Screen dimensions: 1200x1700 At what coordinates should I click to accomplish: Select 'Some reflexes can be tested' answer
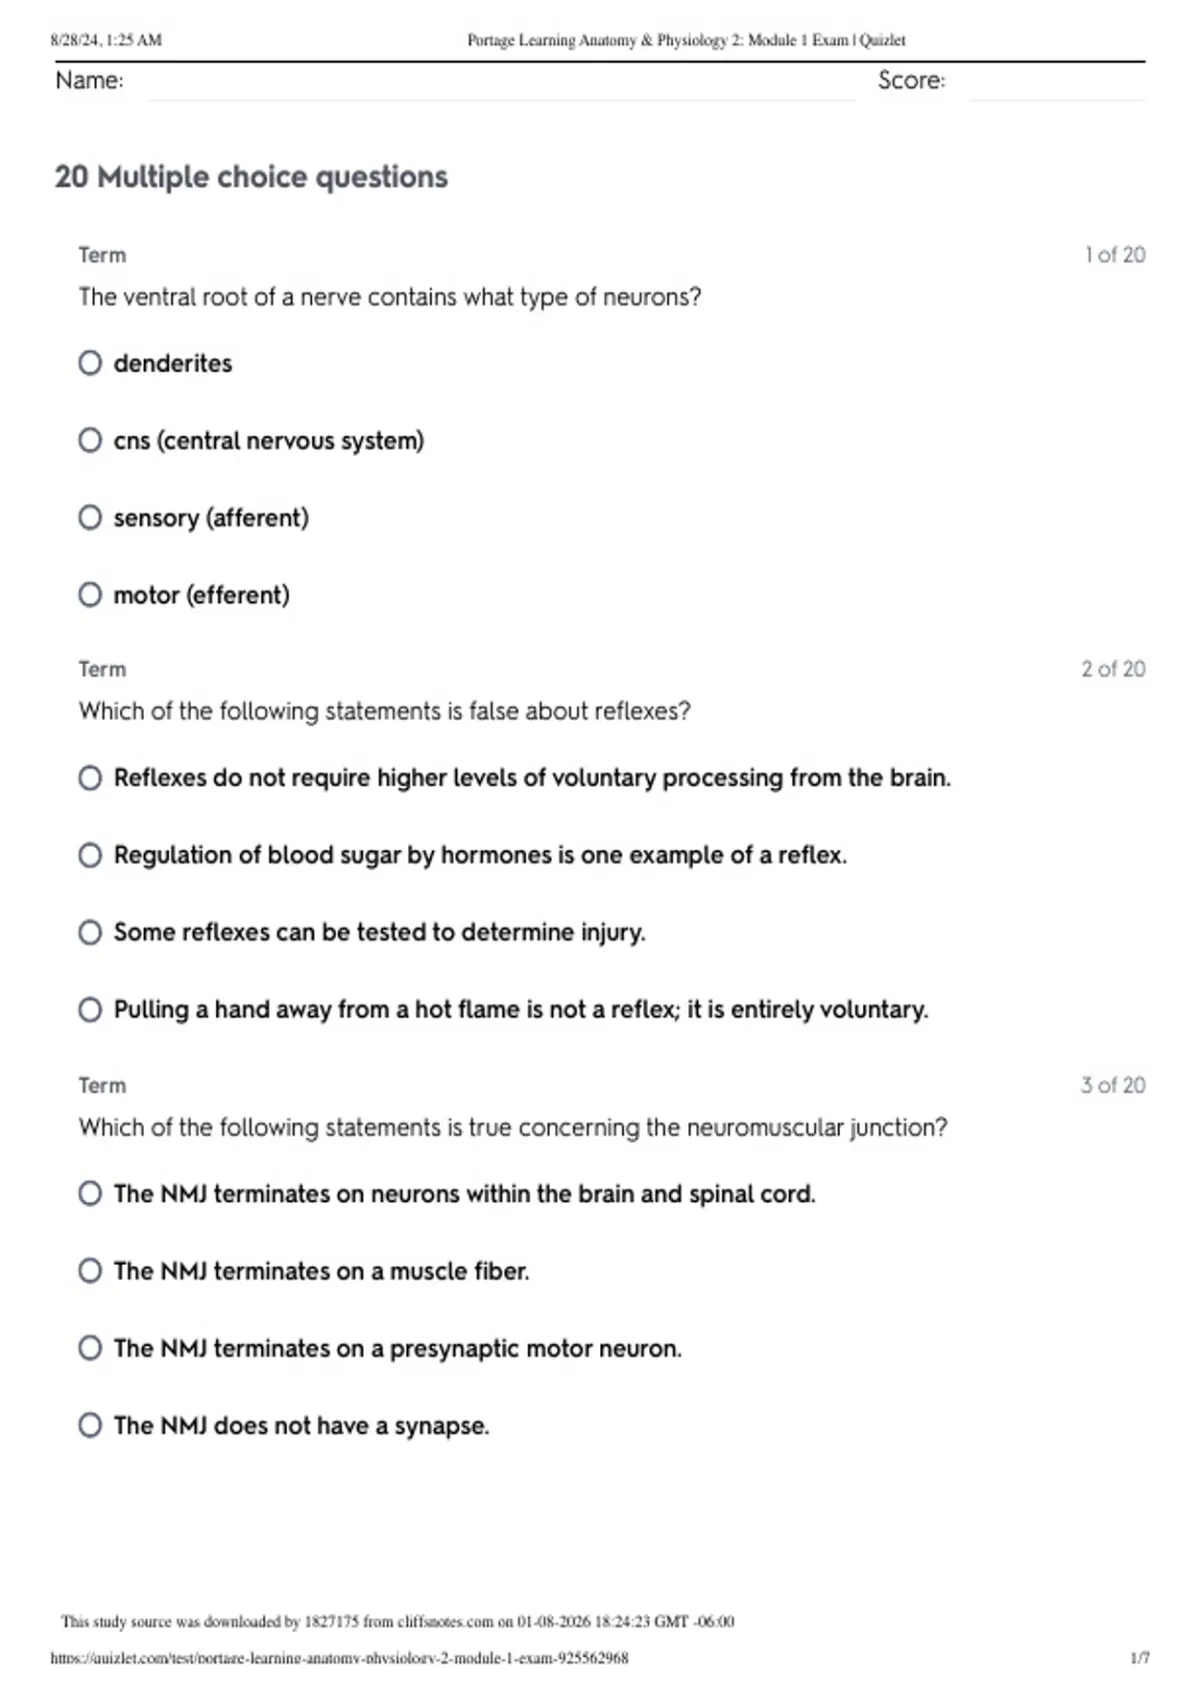(x=90, y=932)
